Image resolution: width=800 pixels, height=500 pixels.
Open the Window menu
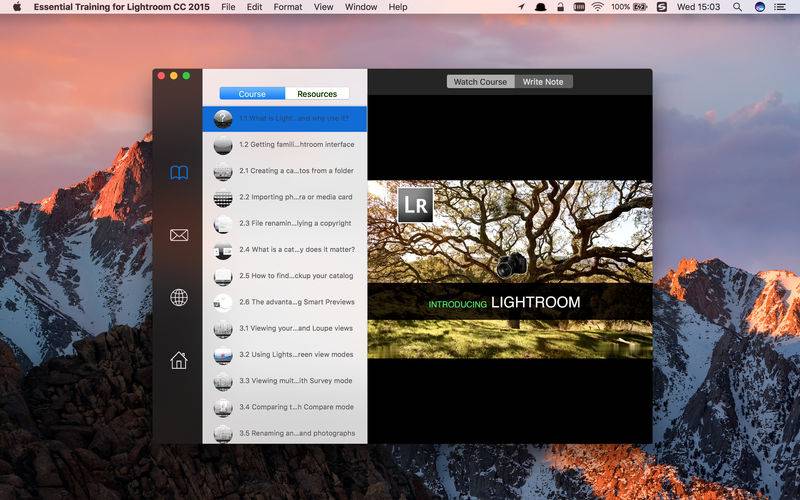(361, 7)
